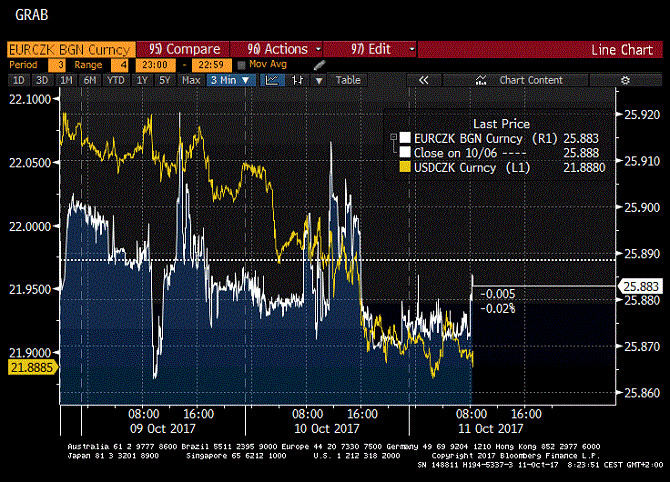Open the 97) Edit menu

pos(370,49)
